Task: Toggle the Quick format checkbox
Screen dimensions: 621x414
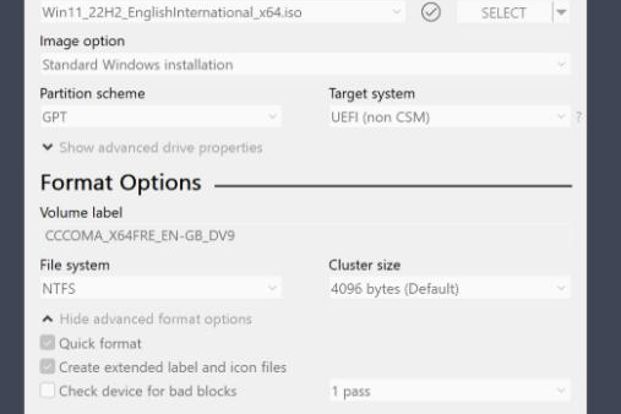Action: [x=47, y=343]
